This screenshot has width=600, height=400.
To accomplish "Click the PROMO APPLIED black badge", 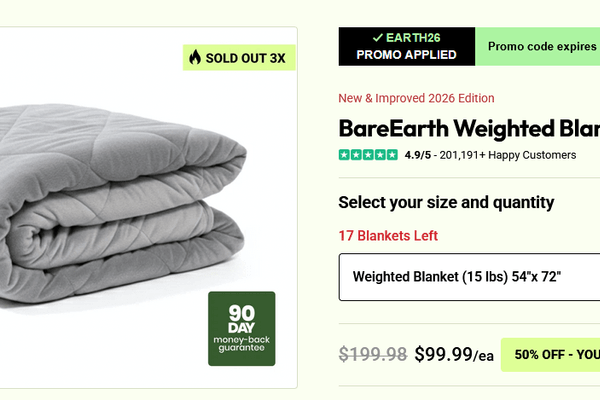I will click(406, 47).
